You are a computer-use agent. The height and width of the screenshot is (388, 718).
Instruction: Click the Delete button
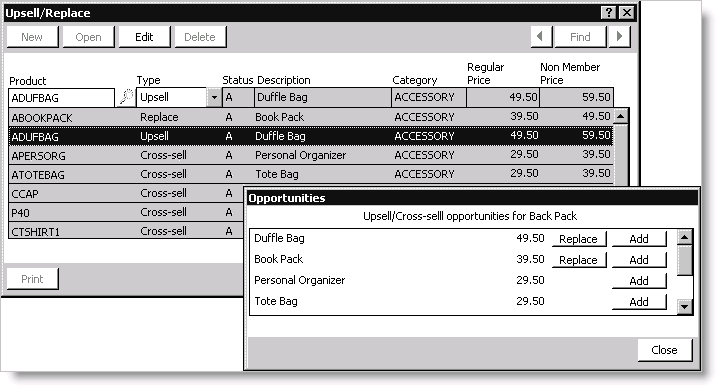[200, 37]
